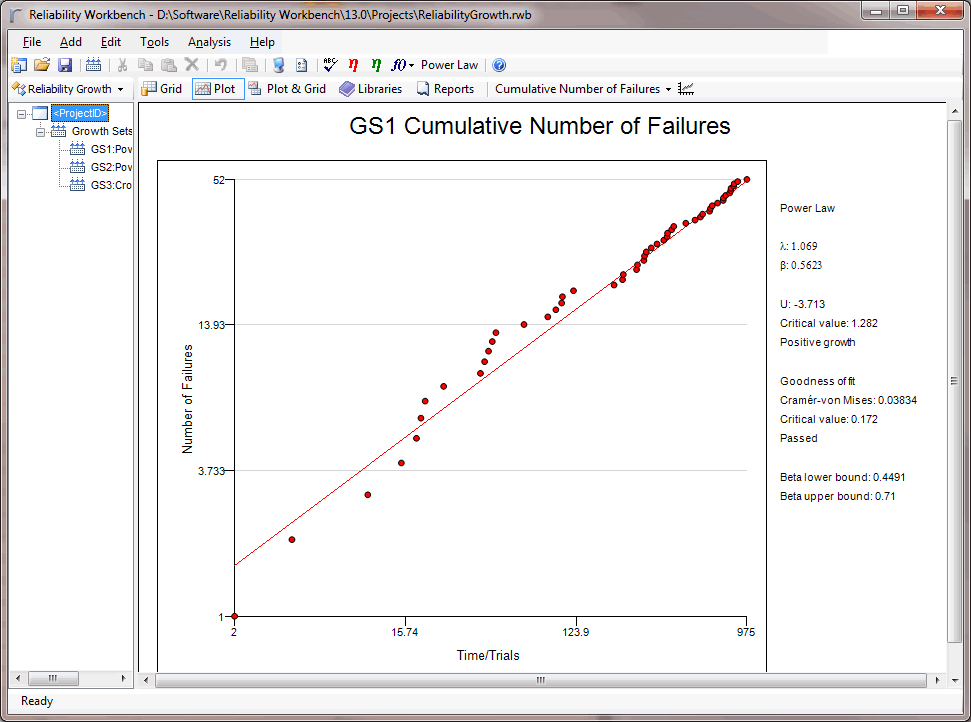The width and height of the screenshot is (971, 722).
Task: Click the plot options icon beside Cumulative dropdown
Action: [686, 89]
